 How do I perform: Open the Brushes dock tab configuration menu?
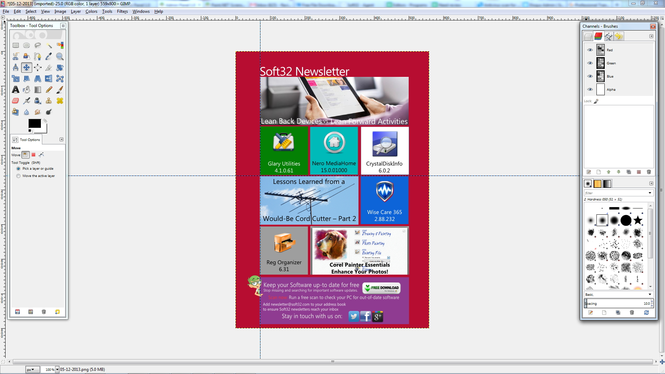pyautogui.click(x=651, y=184)
